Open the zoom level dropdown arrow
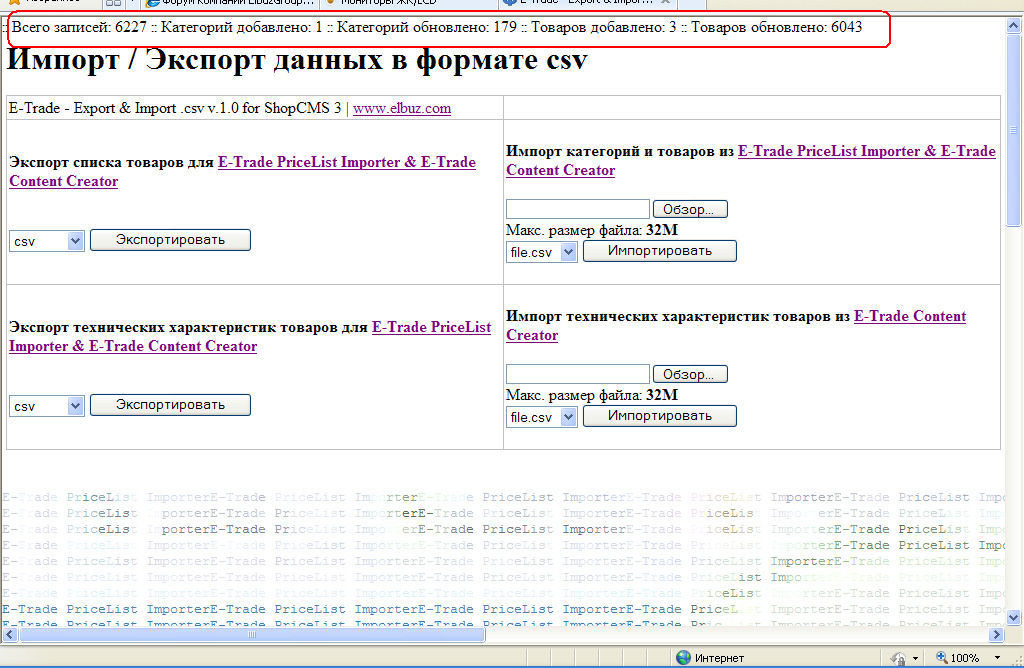1024x668 pixels. click(997, 658)
